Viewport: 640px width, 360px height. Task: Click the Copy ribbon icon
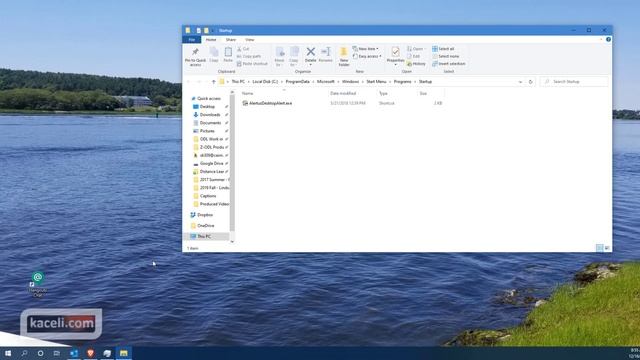[x=213, y=55]
